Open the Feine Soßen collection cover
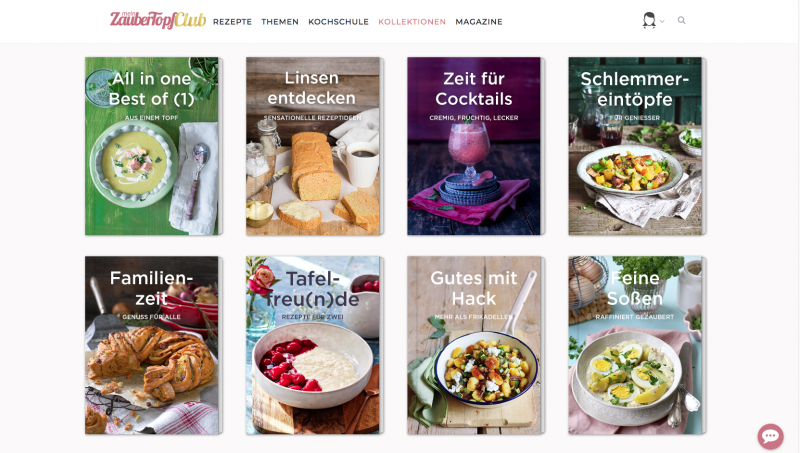The image size is (800, 453). pyautogui.click(x=637, y=345)
